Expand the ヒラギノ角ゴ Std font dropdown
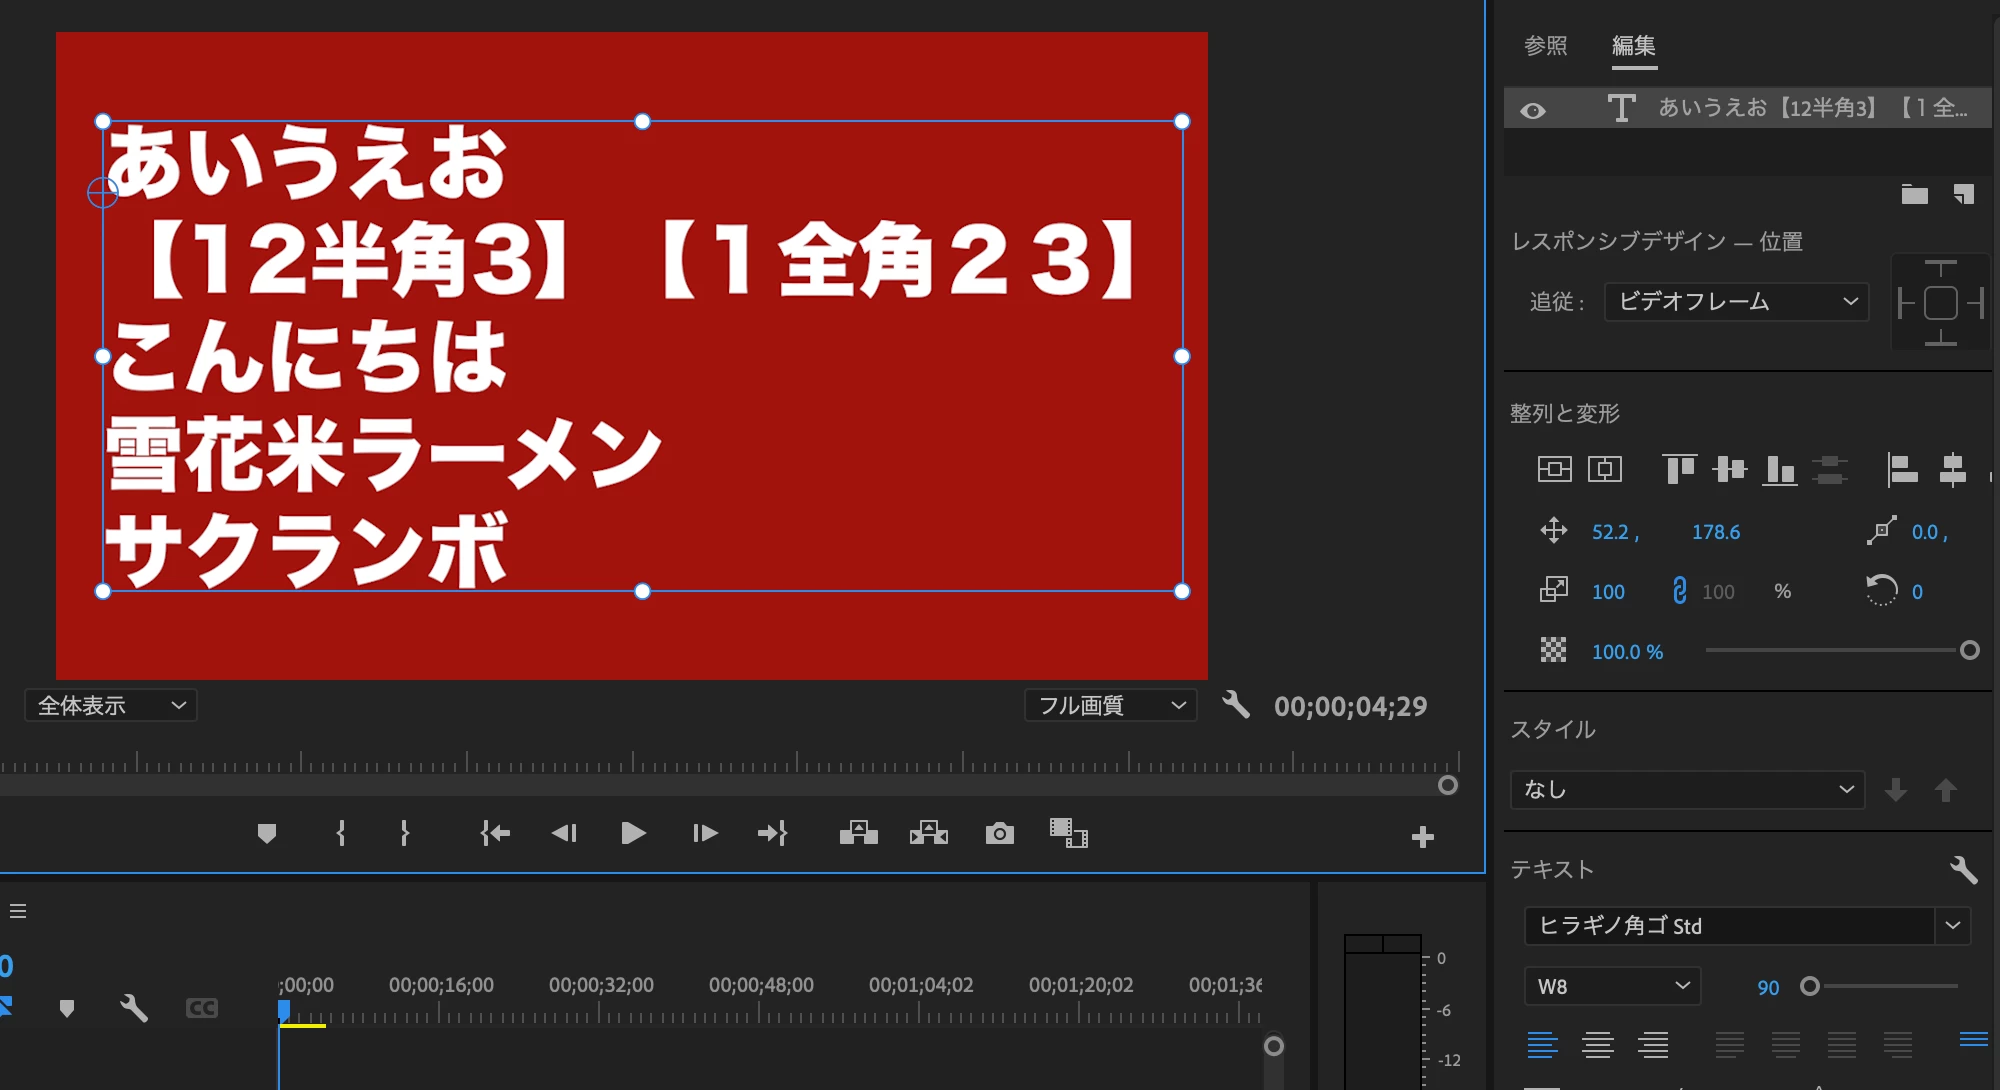The width and height of the screenshot is (2000, 1090). click(1952, 925)
